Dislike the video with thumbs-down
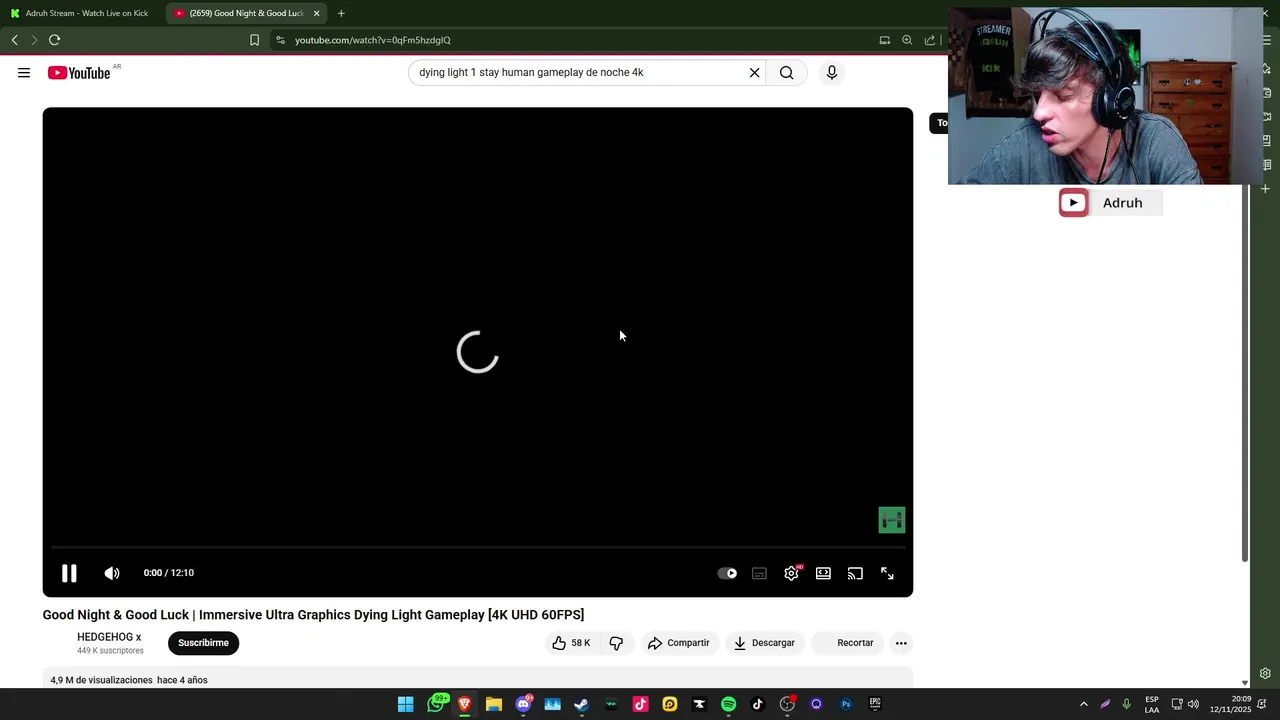 coord(616,643)
